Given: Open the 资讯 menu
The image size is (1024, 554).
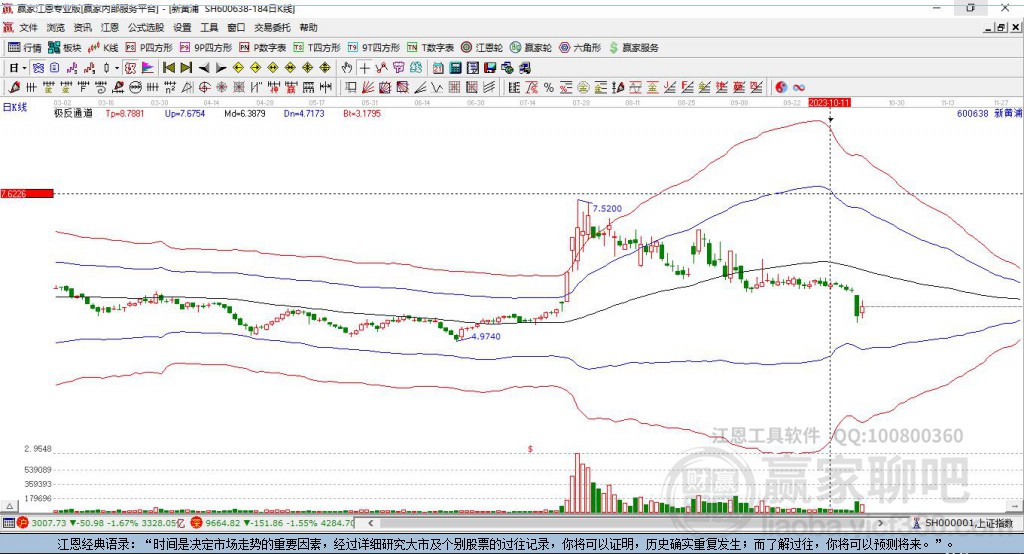Looking at the screenshot, I should pyautogui.click(x=82, y=27).
